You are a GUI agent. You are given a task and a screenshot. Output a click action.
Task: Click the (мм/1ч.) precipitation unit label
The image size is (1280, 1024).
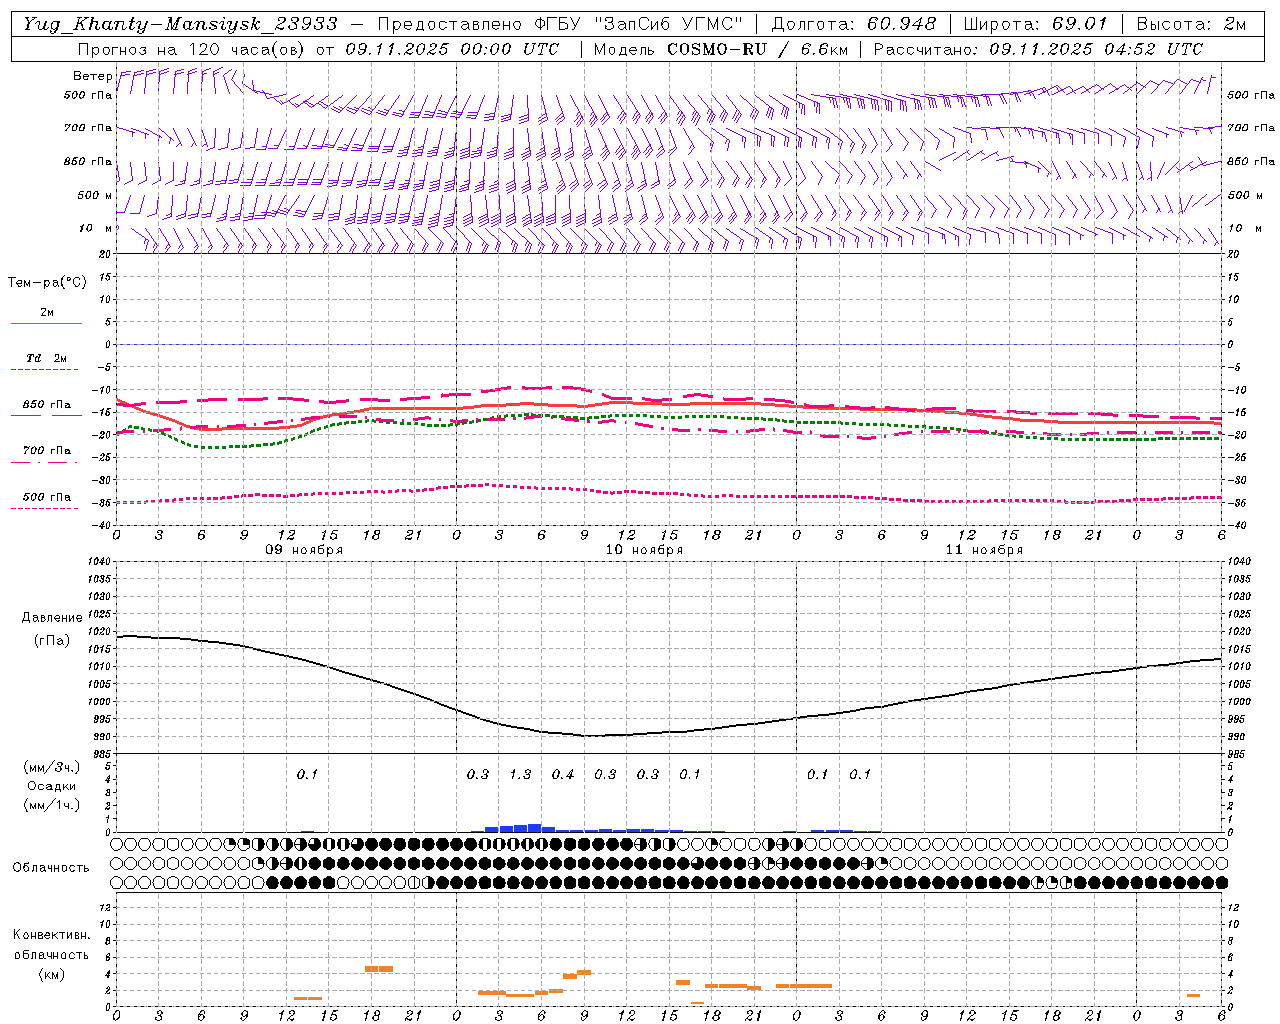pyautogui.click(x=52, y=805)
